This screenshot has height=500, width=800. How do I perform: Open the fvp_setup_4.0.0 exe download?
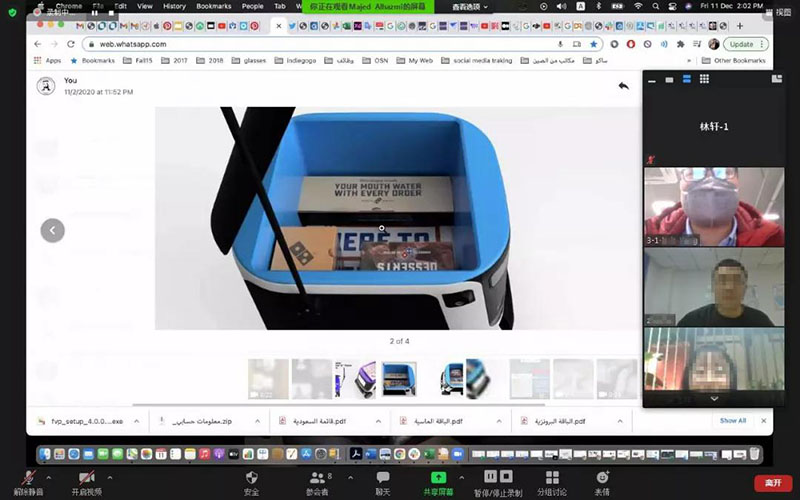click(82, 421)
